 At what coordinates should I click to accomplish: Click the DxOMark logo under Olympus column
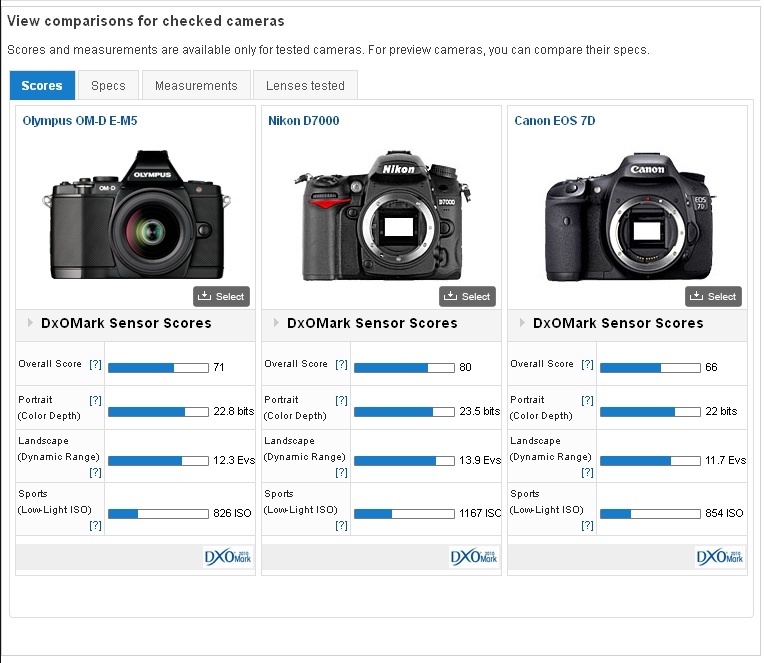click(x=228, y=557)
